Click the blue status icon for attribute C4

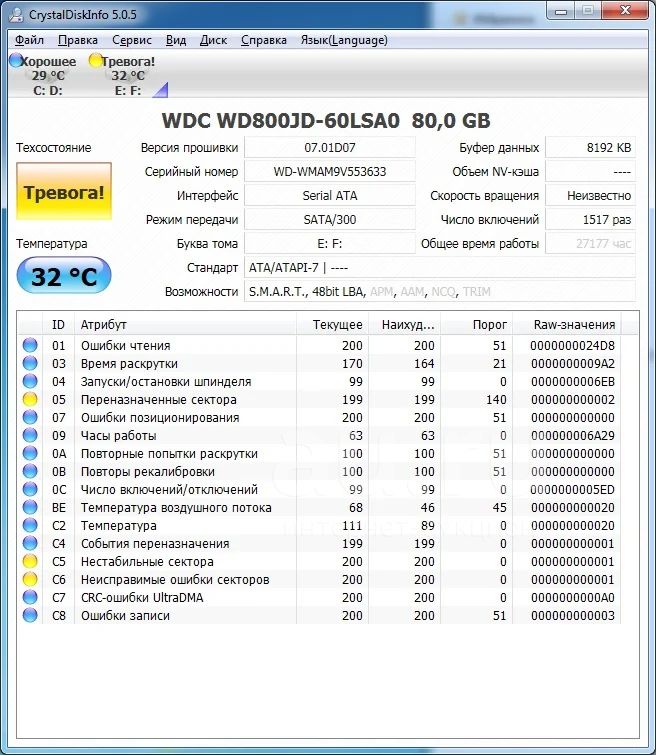(x=30, y=543)
